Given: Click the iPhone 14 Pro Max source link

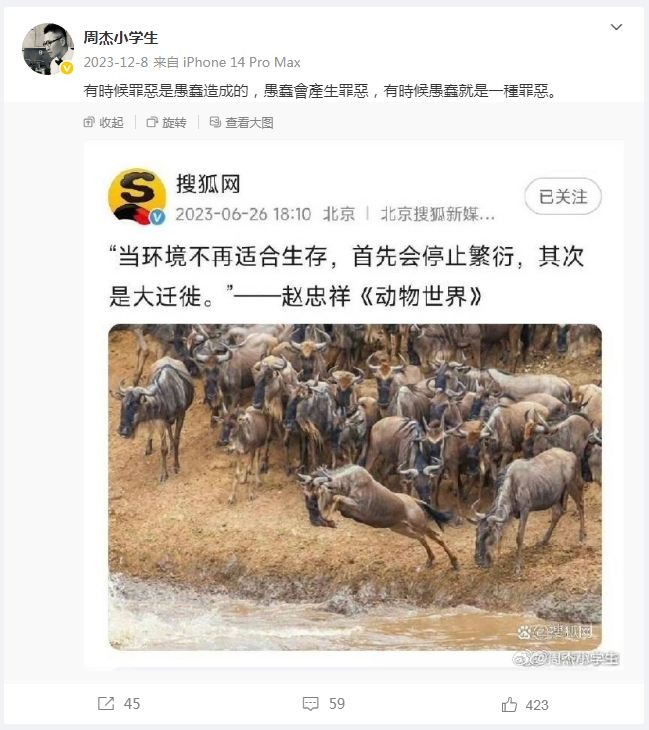Looking at the screenshot, I should (x=242, y=62).
